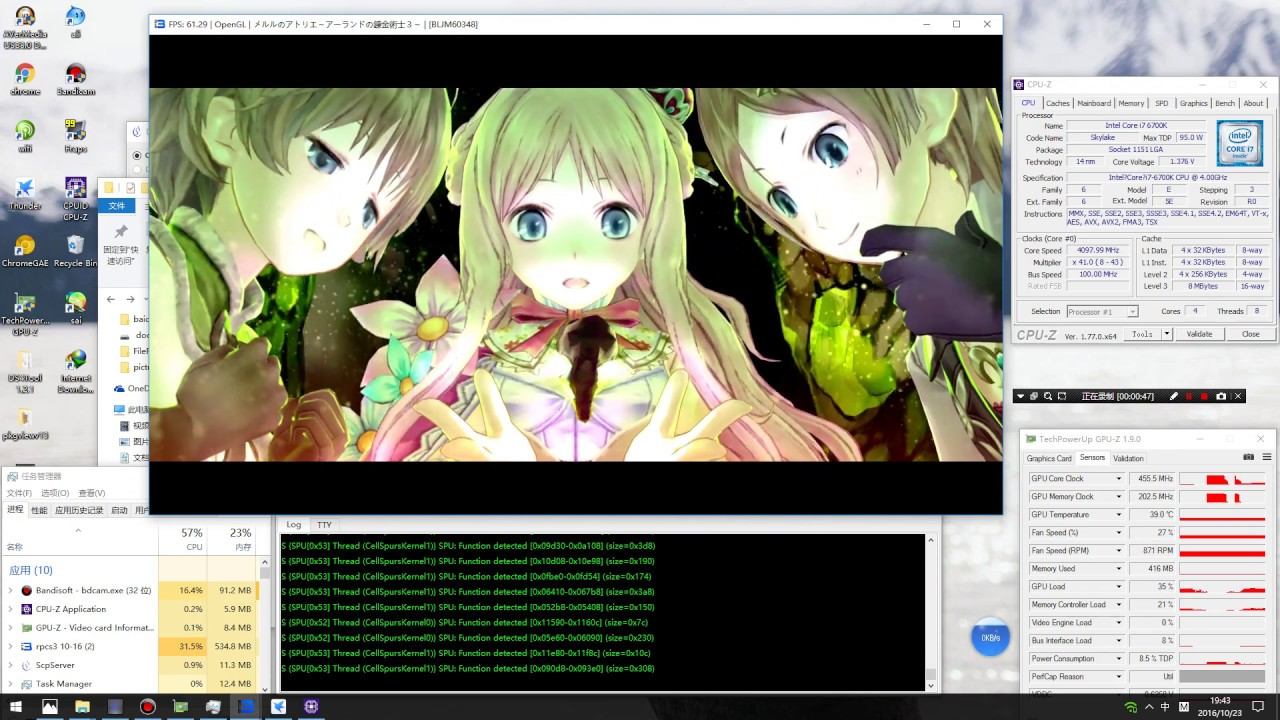
Task: Open the CPU-Z Tools dropdown arrow
Action: click(x=1168, y=334)
